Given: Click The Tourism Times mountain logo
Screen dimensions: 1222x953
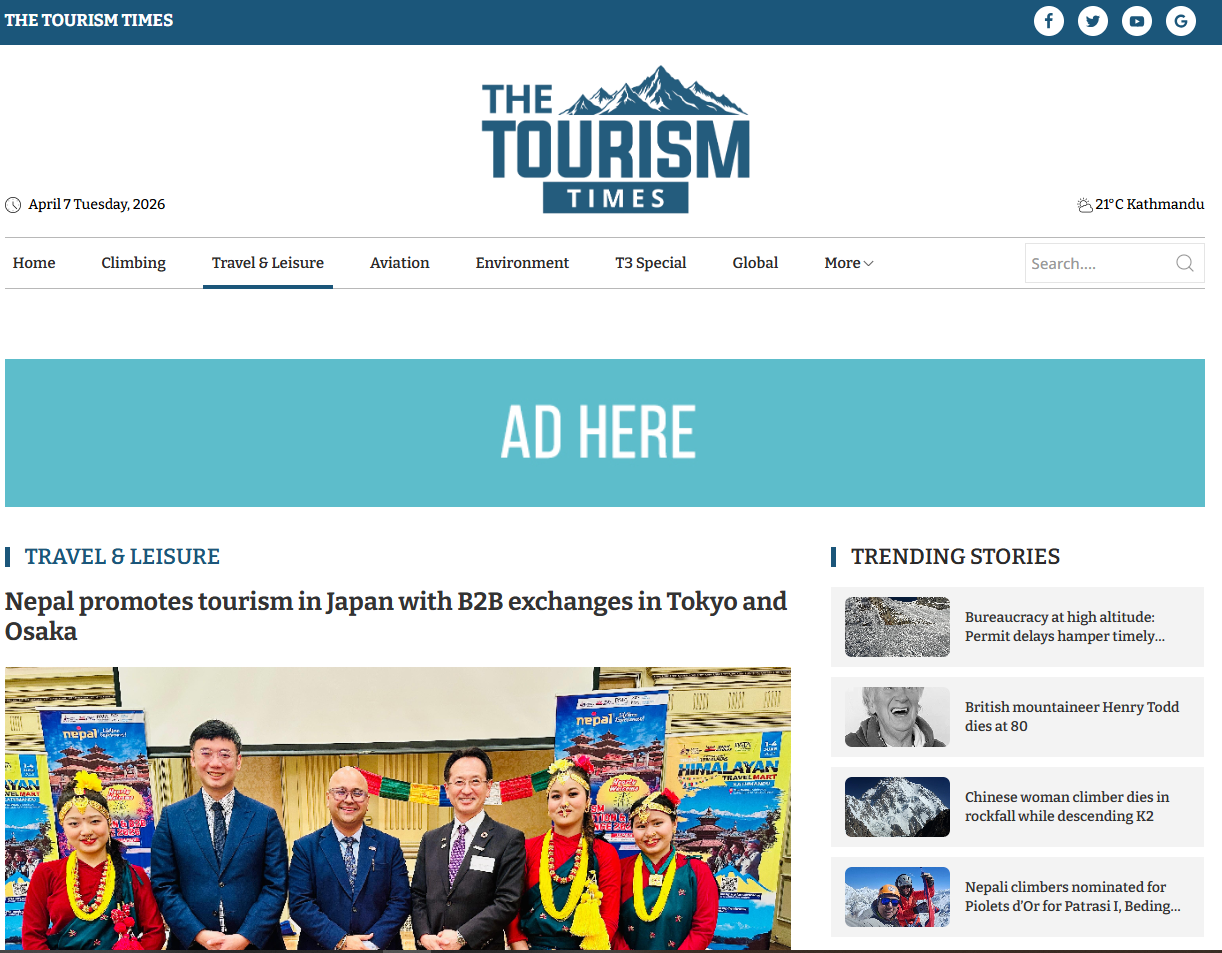Looking at the screenshot, I should point(615,139).
